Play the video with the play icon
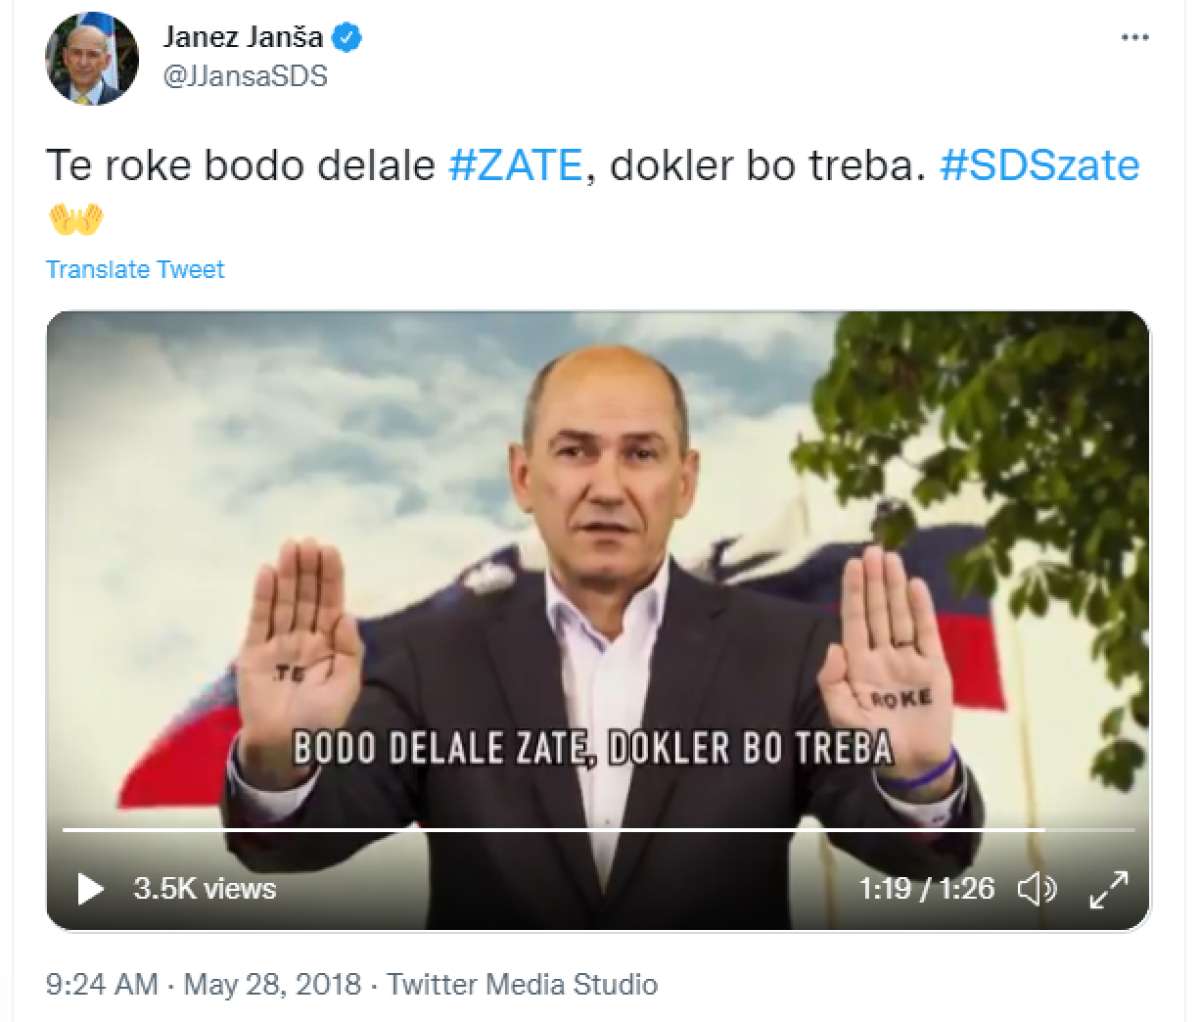The height and width of the screenshot is (1022, 1200). pyautogui.click(x=90, y=888)
